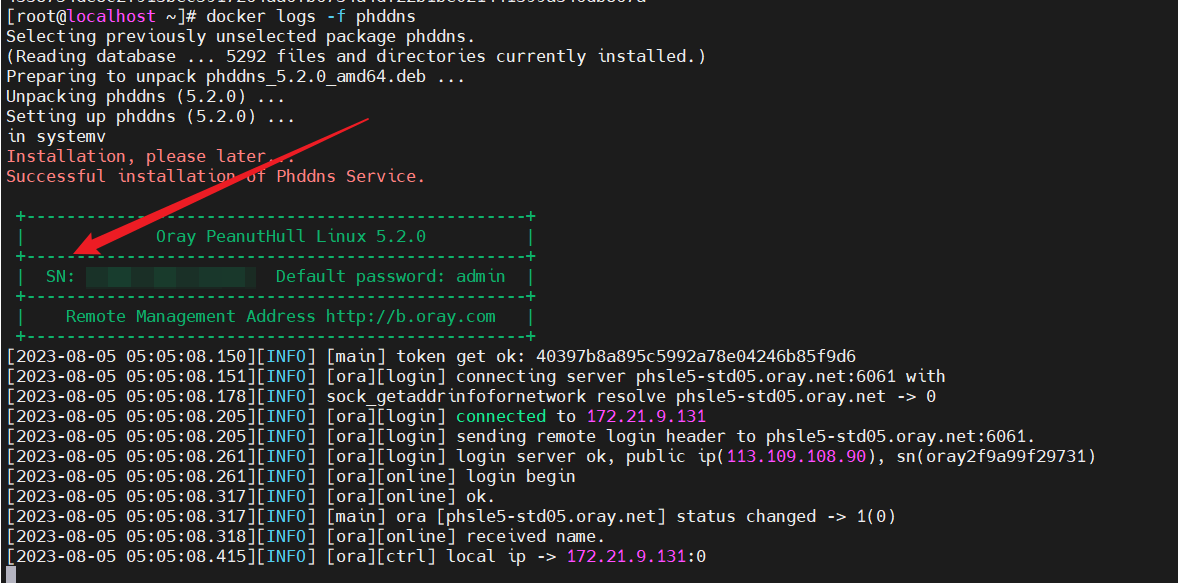Viewport: 1178px width, 583px height.
Task: Click the green 'connected' status word
Action: click(501, 416)
